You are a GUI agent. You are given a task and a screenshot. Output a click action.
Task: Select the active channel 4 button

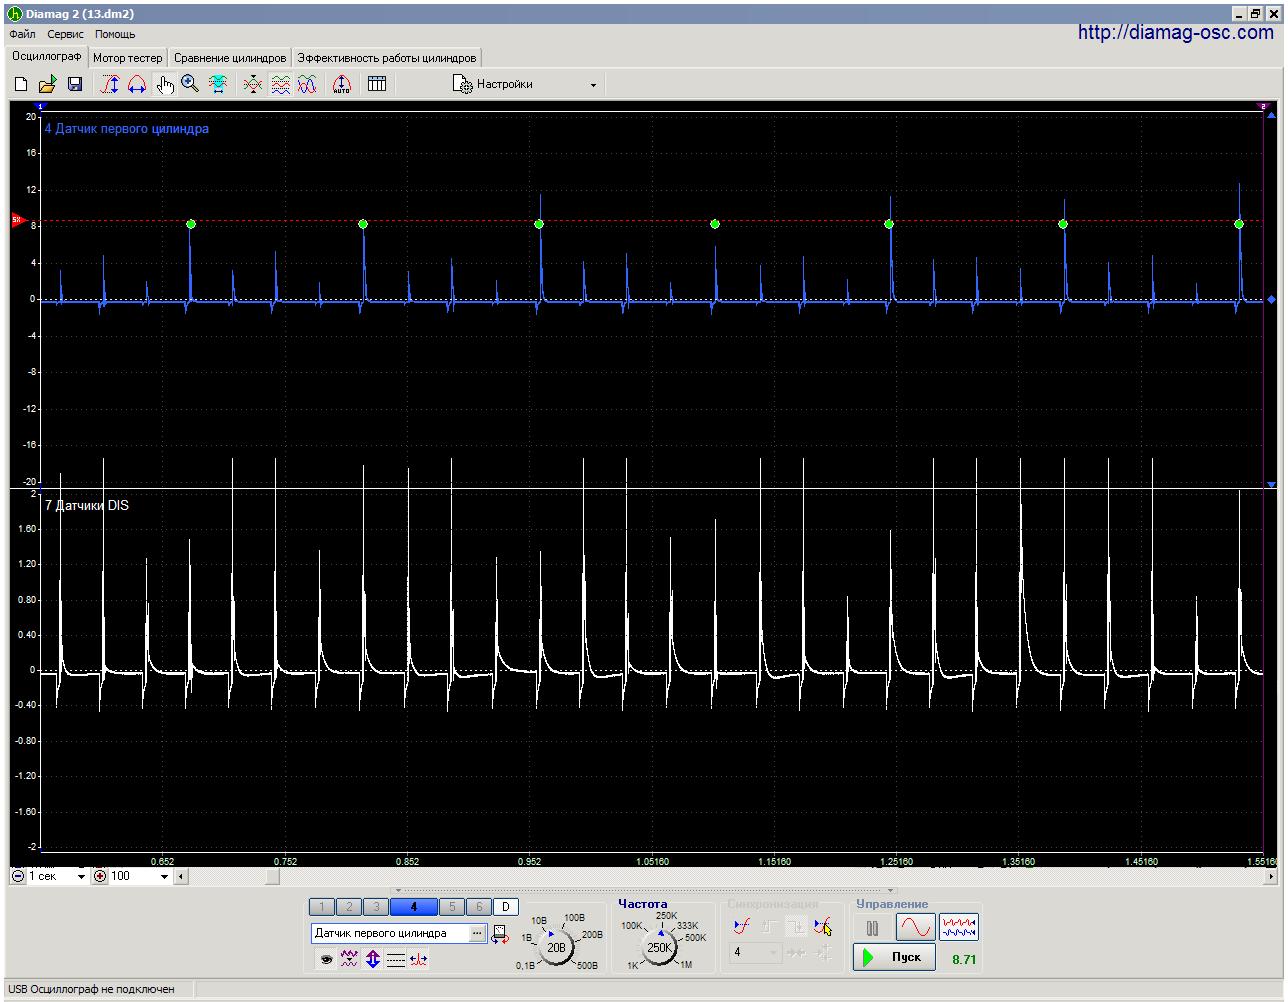coord(414,907)
